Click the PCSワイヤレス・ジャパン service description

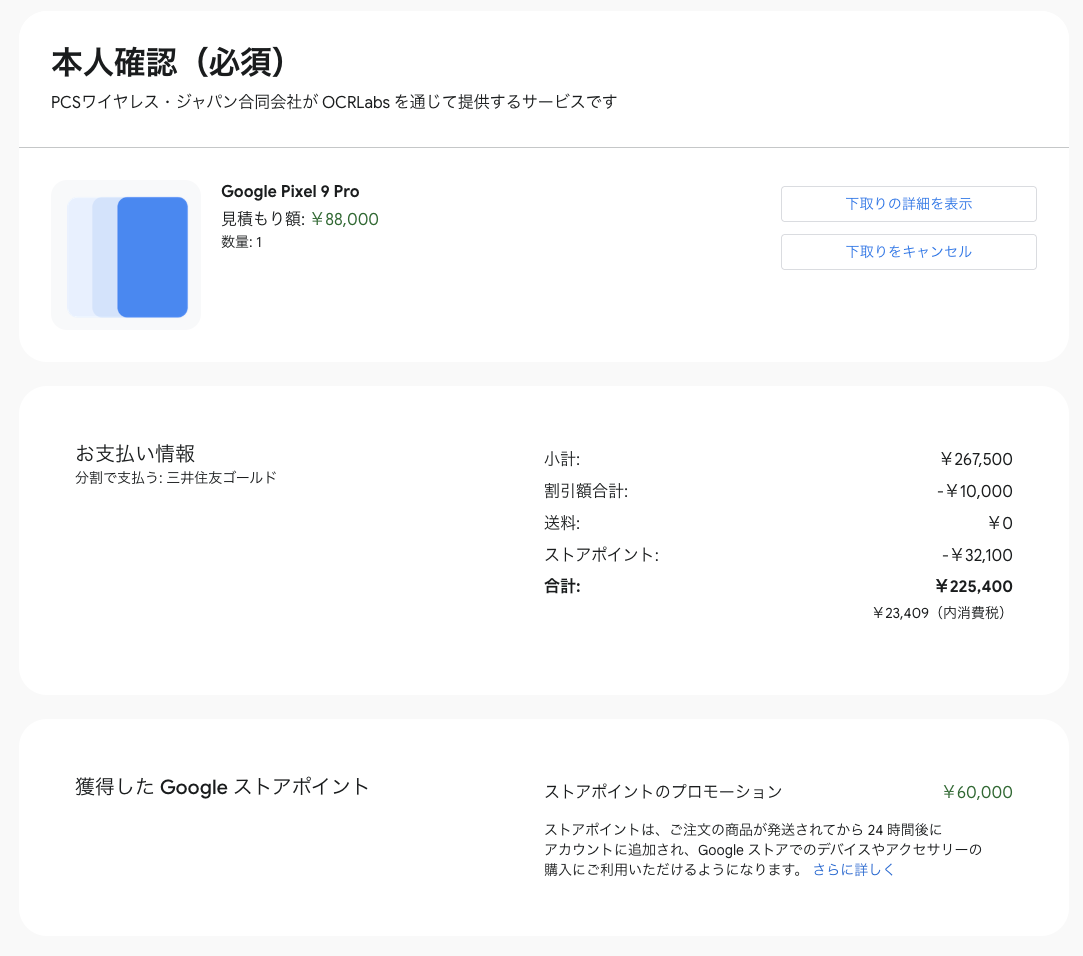(334, 102)
